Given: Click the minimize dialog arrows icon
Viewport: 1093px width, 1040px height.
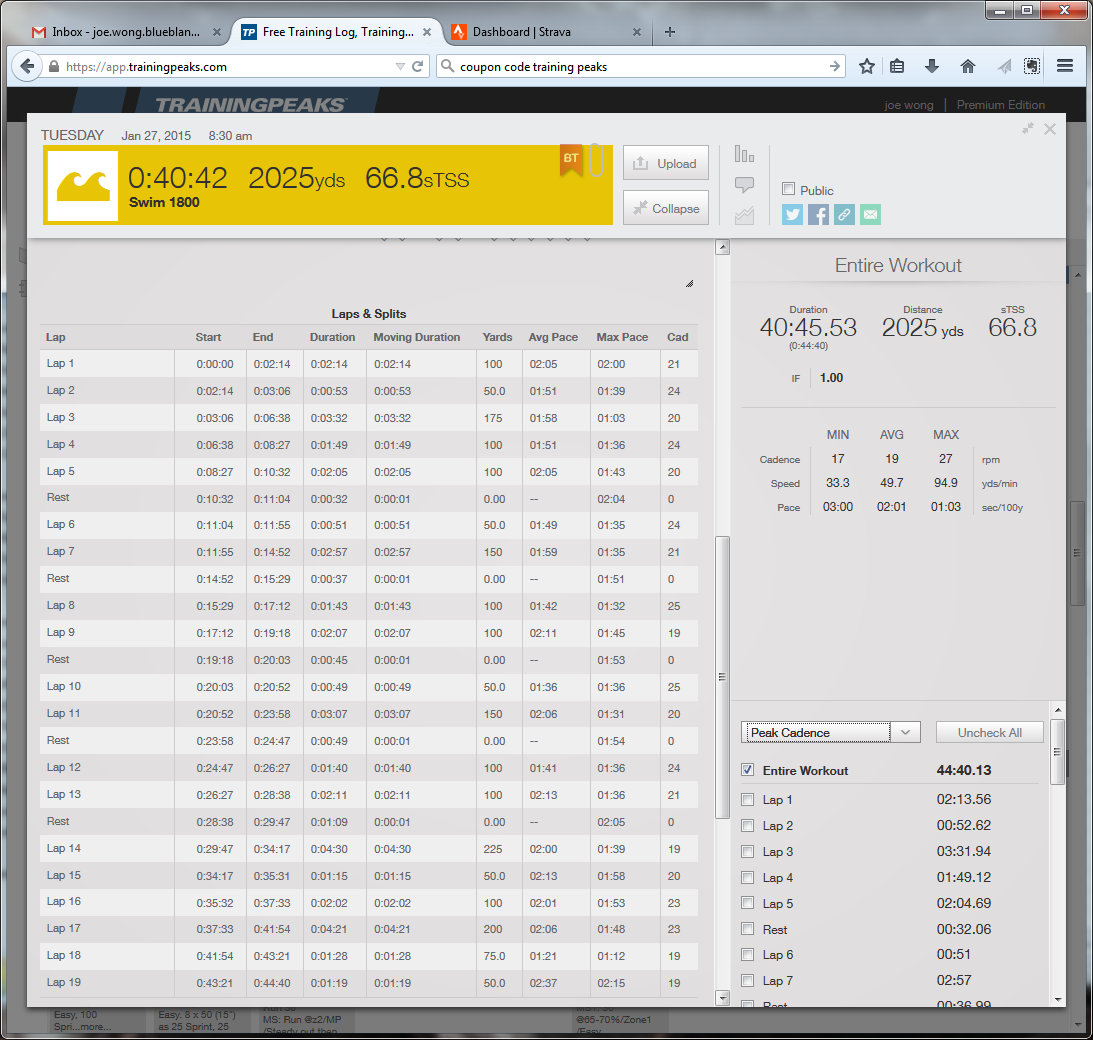Looking at the screenshot, I should [x=1027, y=129].
